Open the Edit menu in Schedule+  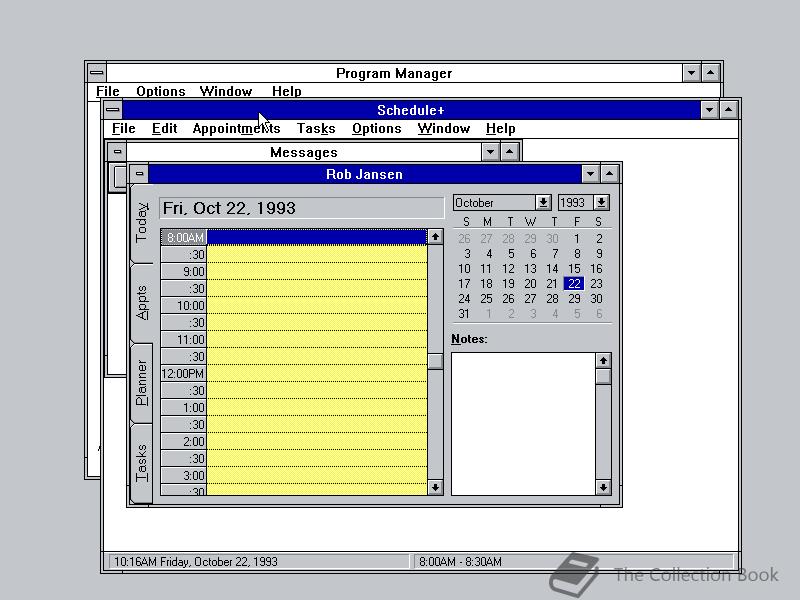164,129
